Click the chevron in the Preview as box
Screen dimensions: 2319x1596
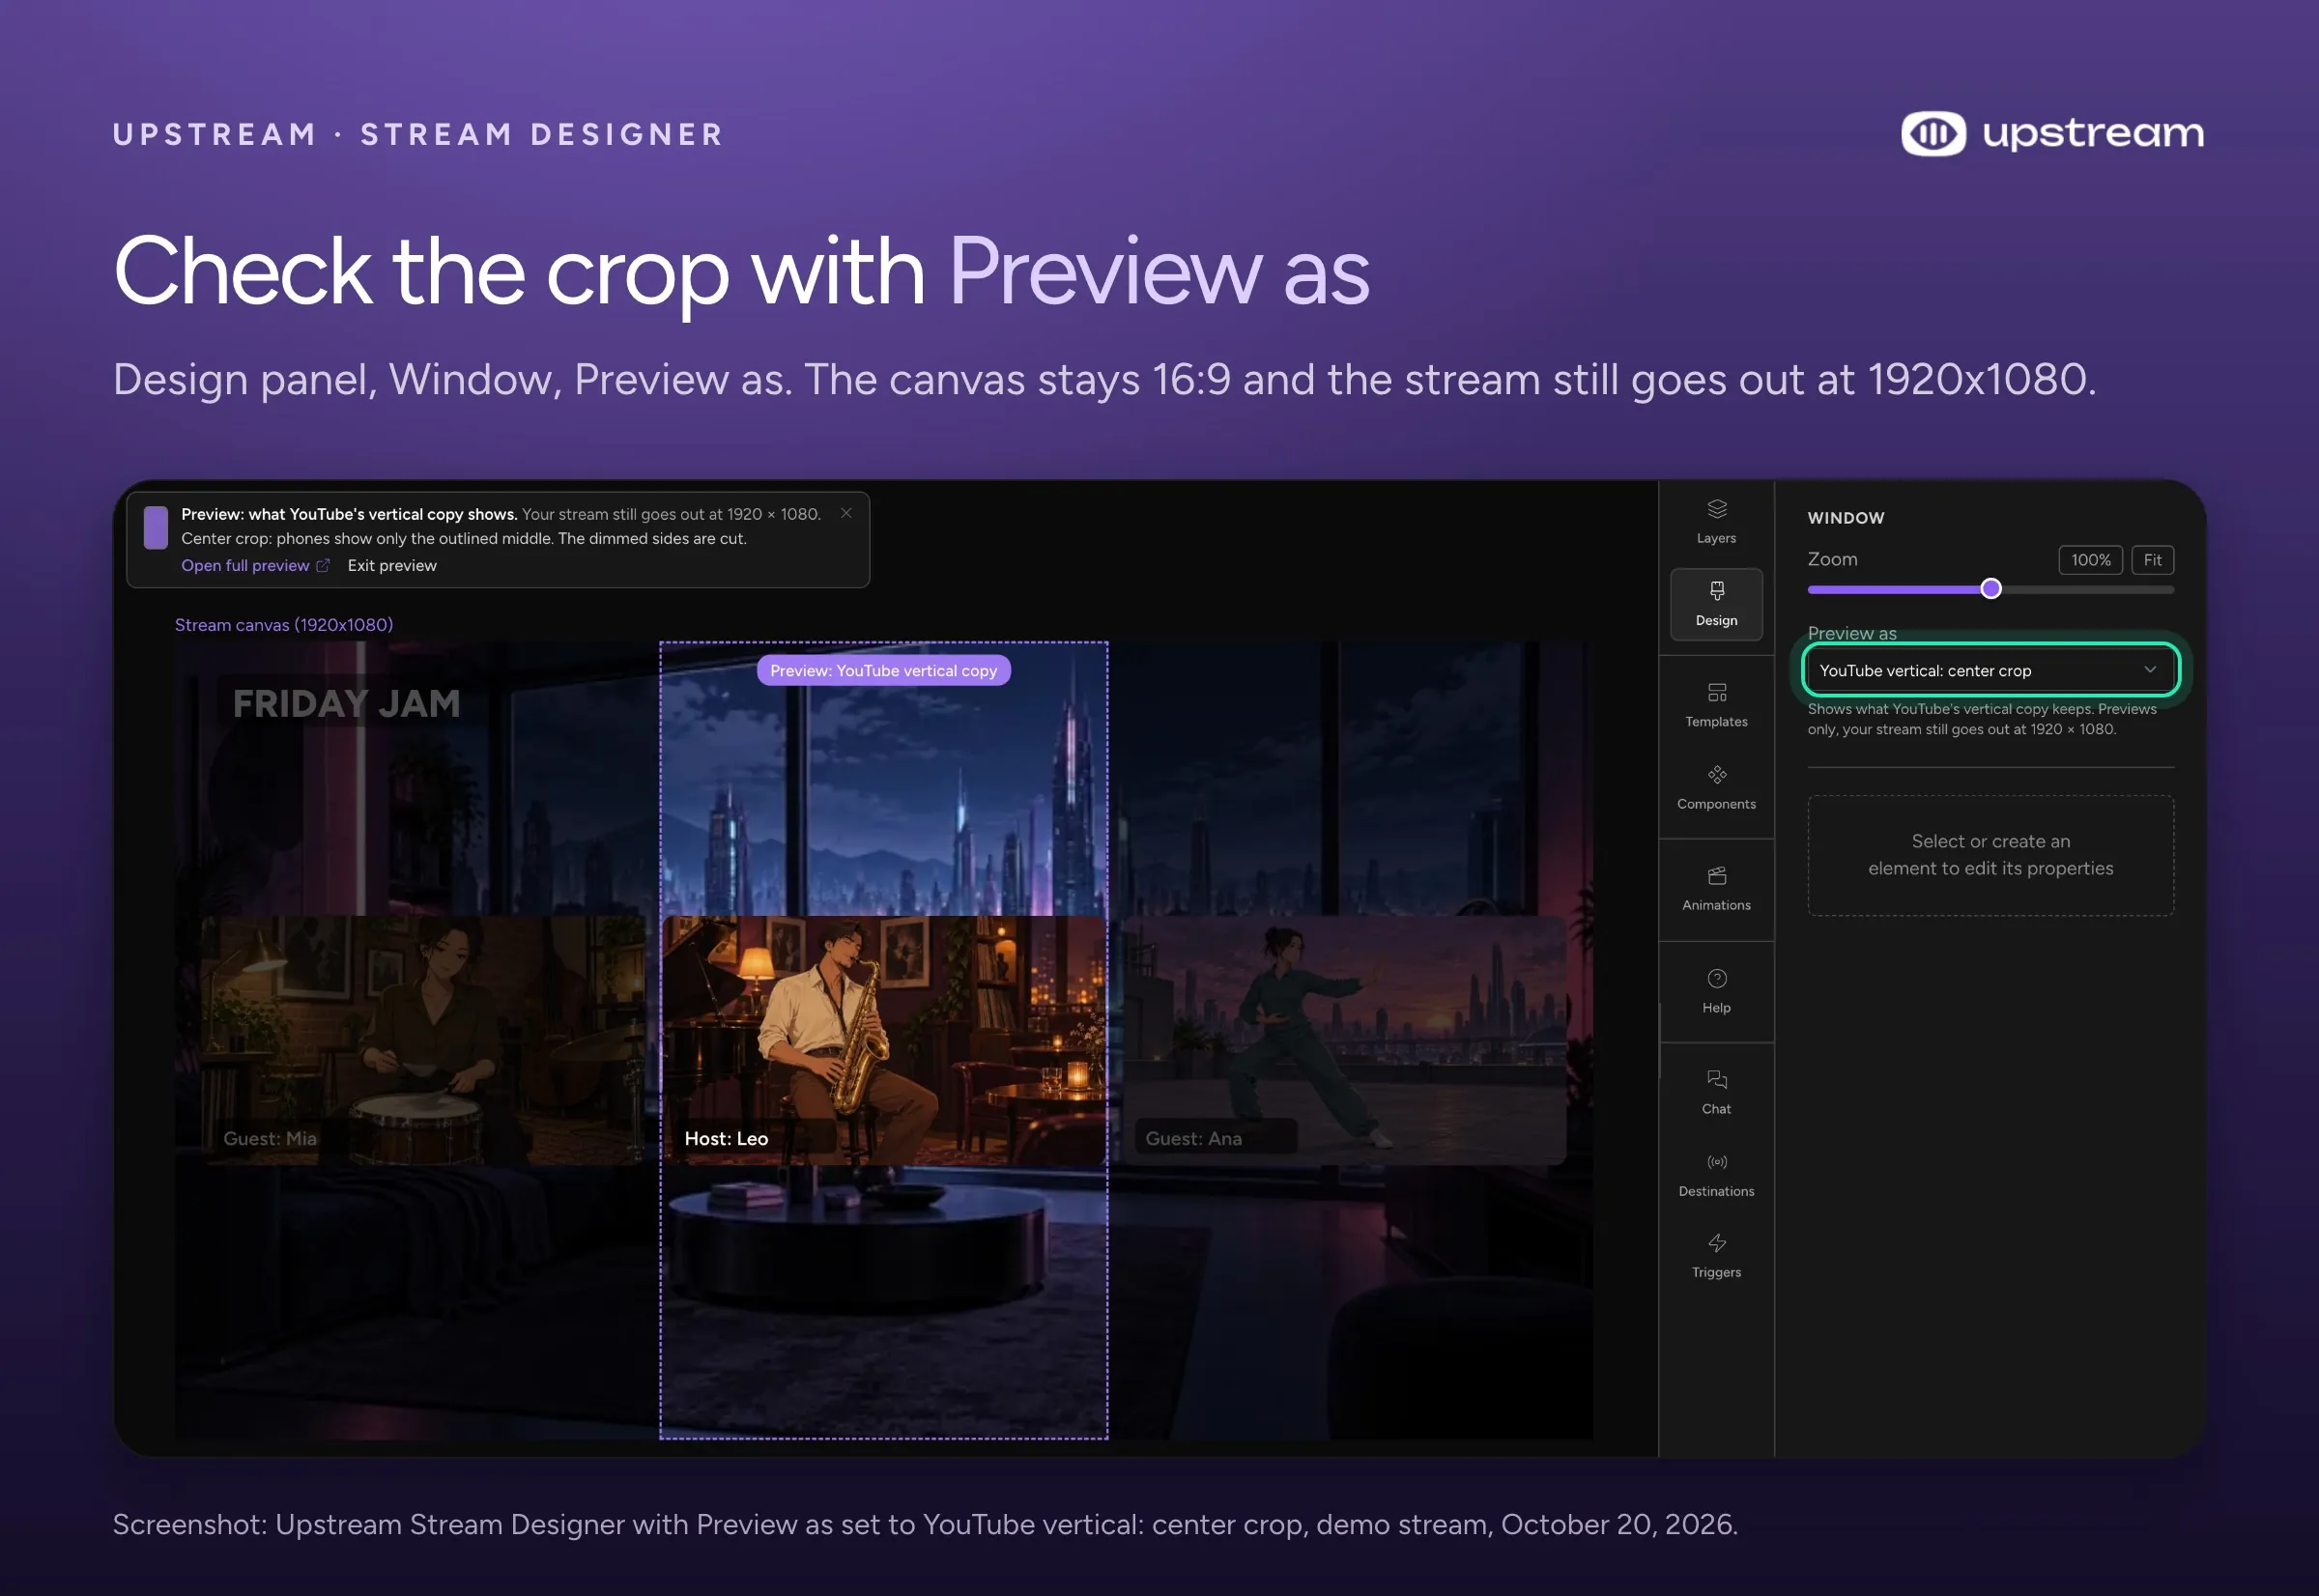point(2149,669)
